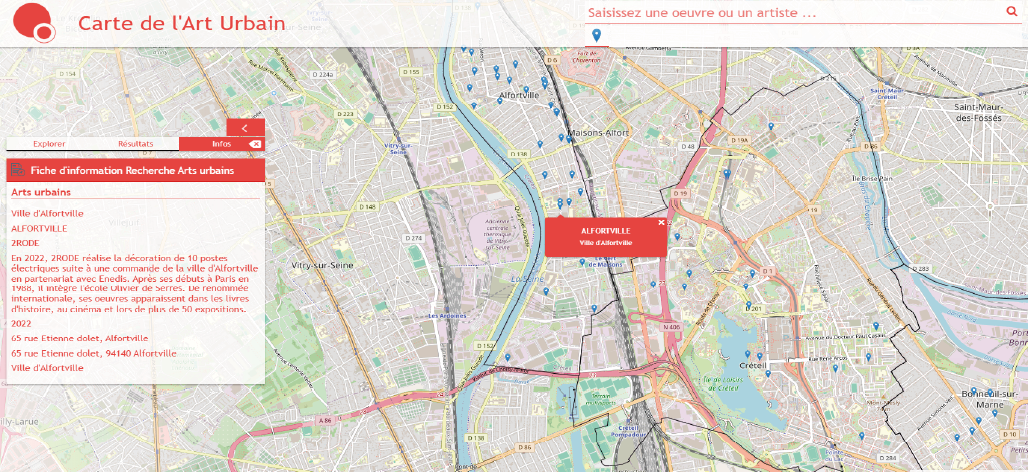Focus the artwork or artist search field
1028x473 pixels.
pos(790,13)
